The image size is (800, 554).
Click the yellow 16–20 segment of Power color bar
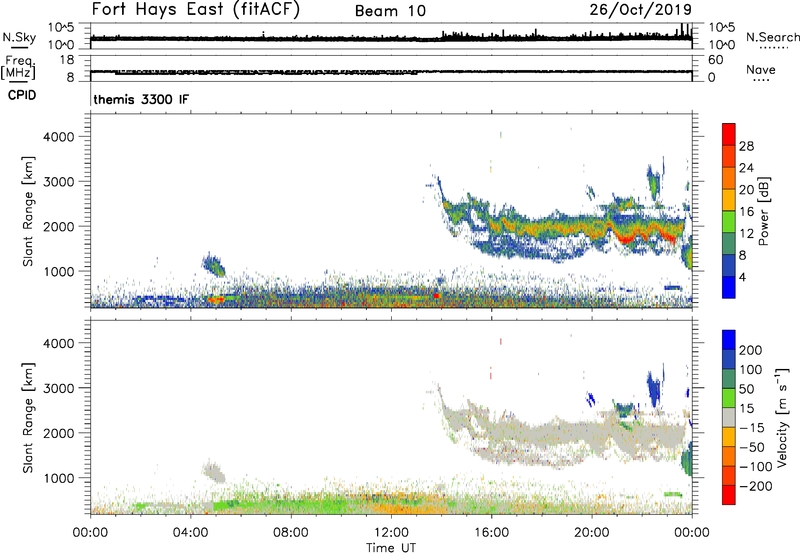click(729, 199)
